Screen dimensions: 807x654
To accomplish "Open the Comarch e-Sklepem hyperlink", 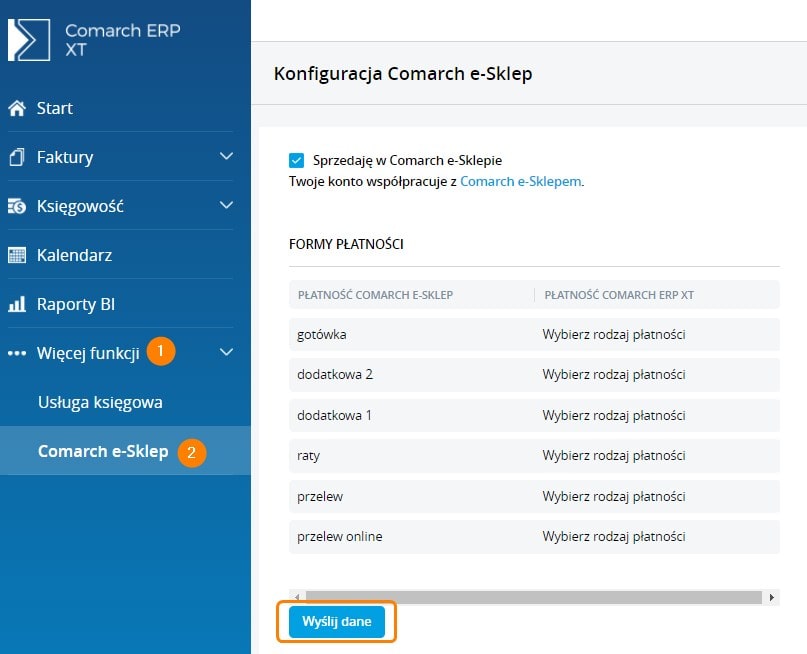I will (520, 182).
